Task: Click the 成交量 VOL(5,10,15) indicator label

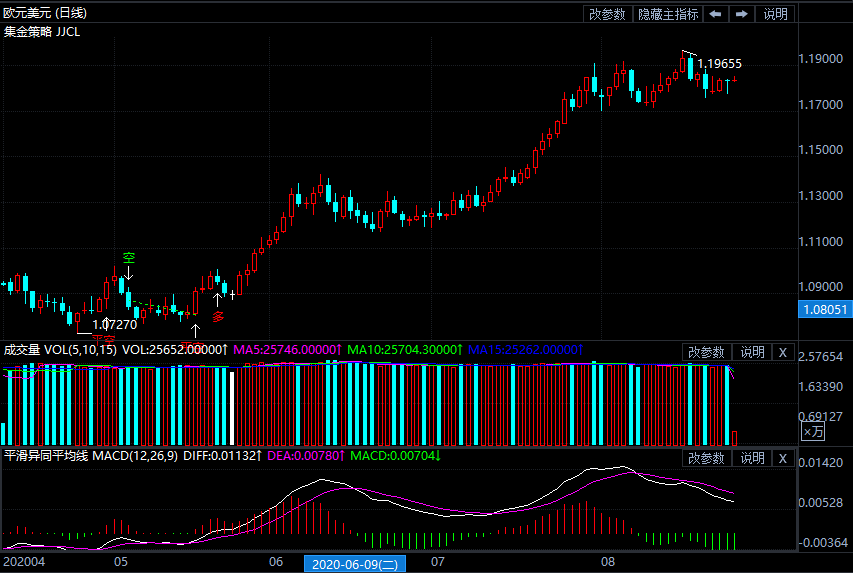Action: [x=60, y=350]
